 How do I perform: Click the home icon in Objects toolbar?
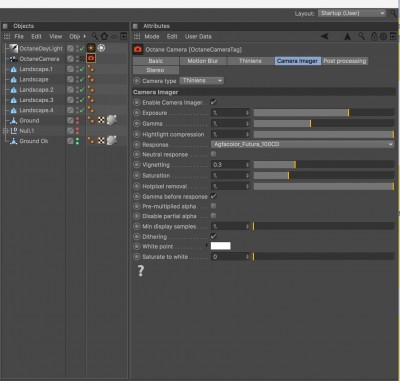[104, 36]
